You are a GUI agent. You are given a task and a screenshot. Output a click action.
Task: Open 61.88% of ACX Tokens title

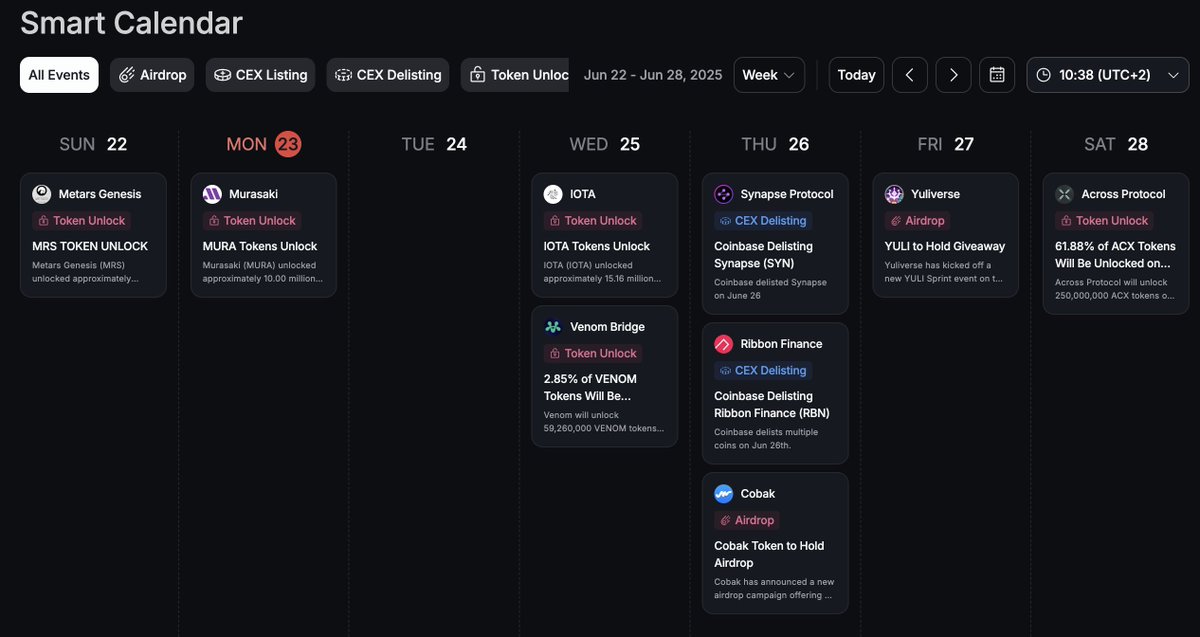click(x=1115, y=254)
